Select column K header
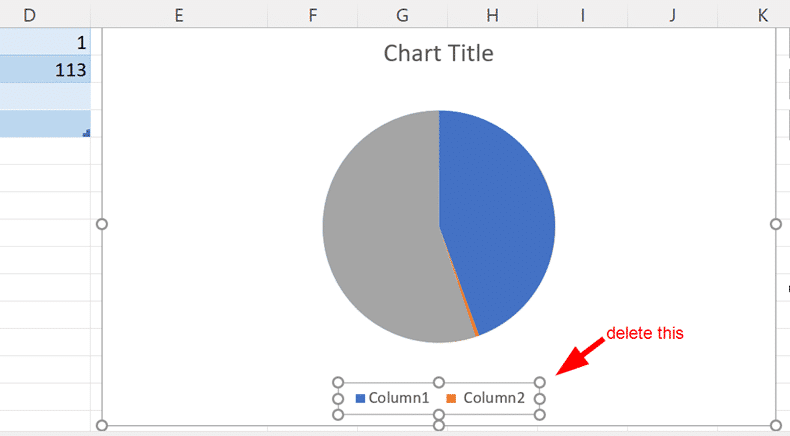The image size is (790, 436). click(763, 15)
